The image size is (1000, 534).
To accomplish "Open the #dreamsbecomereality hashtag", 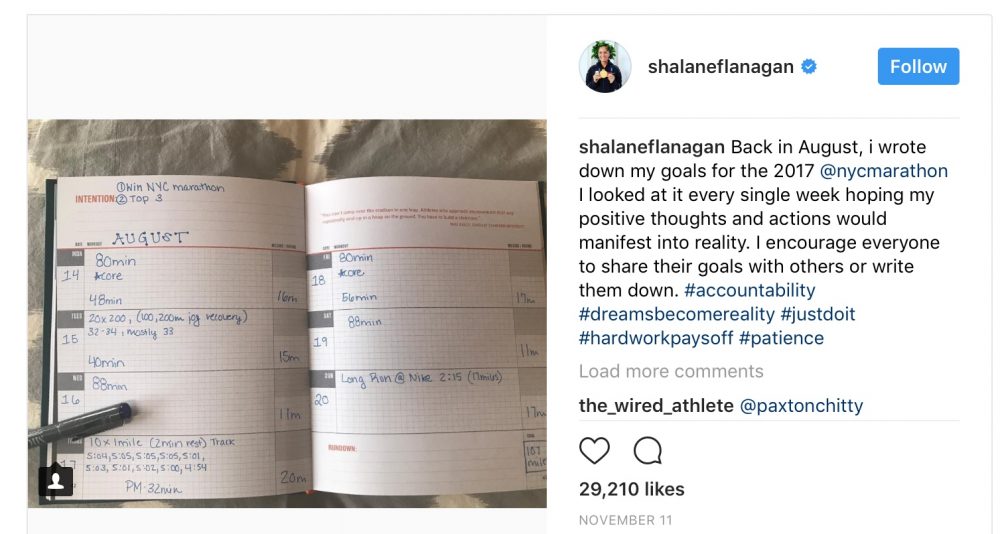I will click(x=677, y=314).
